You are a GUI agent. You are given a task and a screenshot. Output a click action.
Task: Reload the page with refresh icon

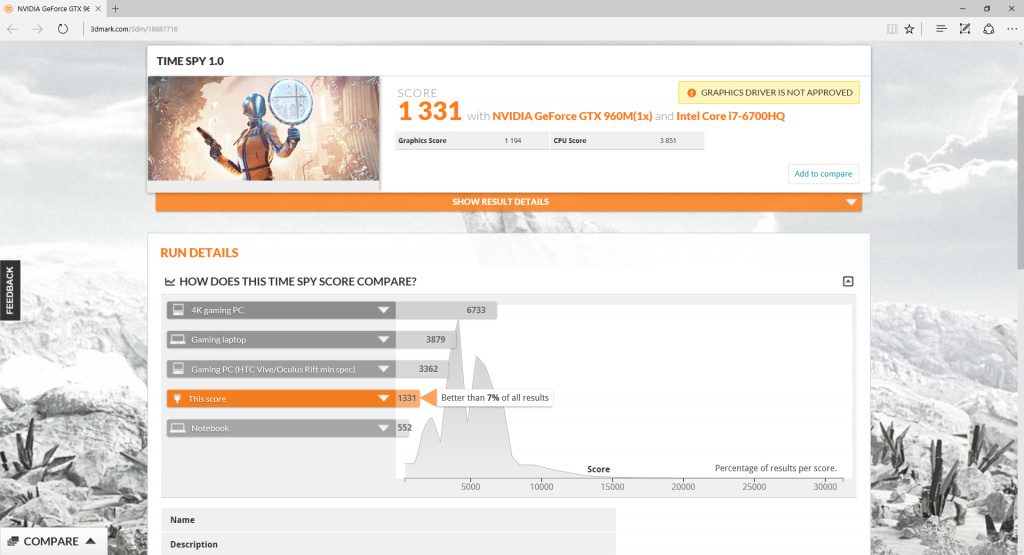pyautogui.click(x=63, y=29)
